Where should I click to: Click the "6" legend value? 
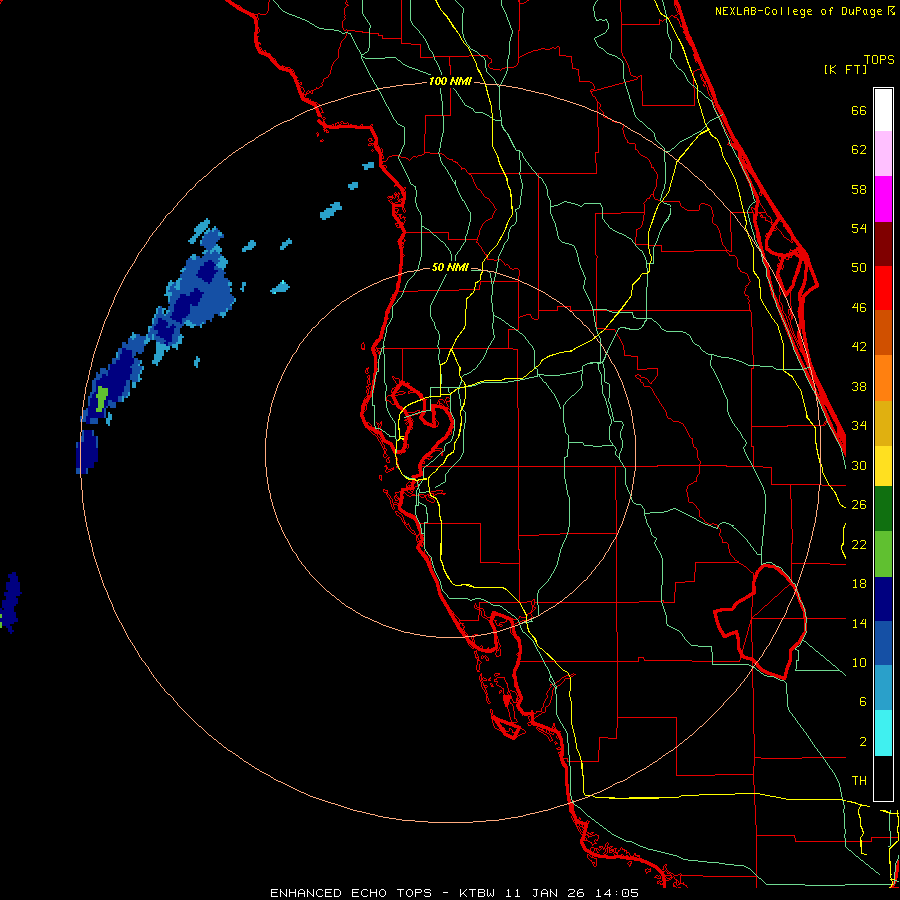coord(863,702)
